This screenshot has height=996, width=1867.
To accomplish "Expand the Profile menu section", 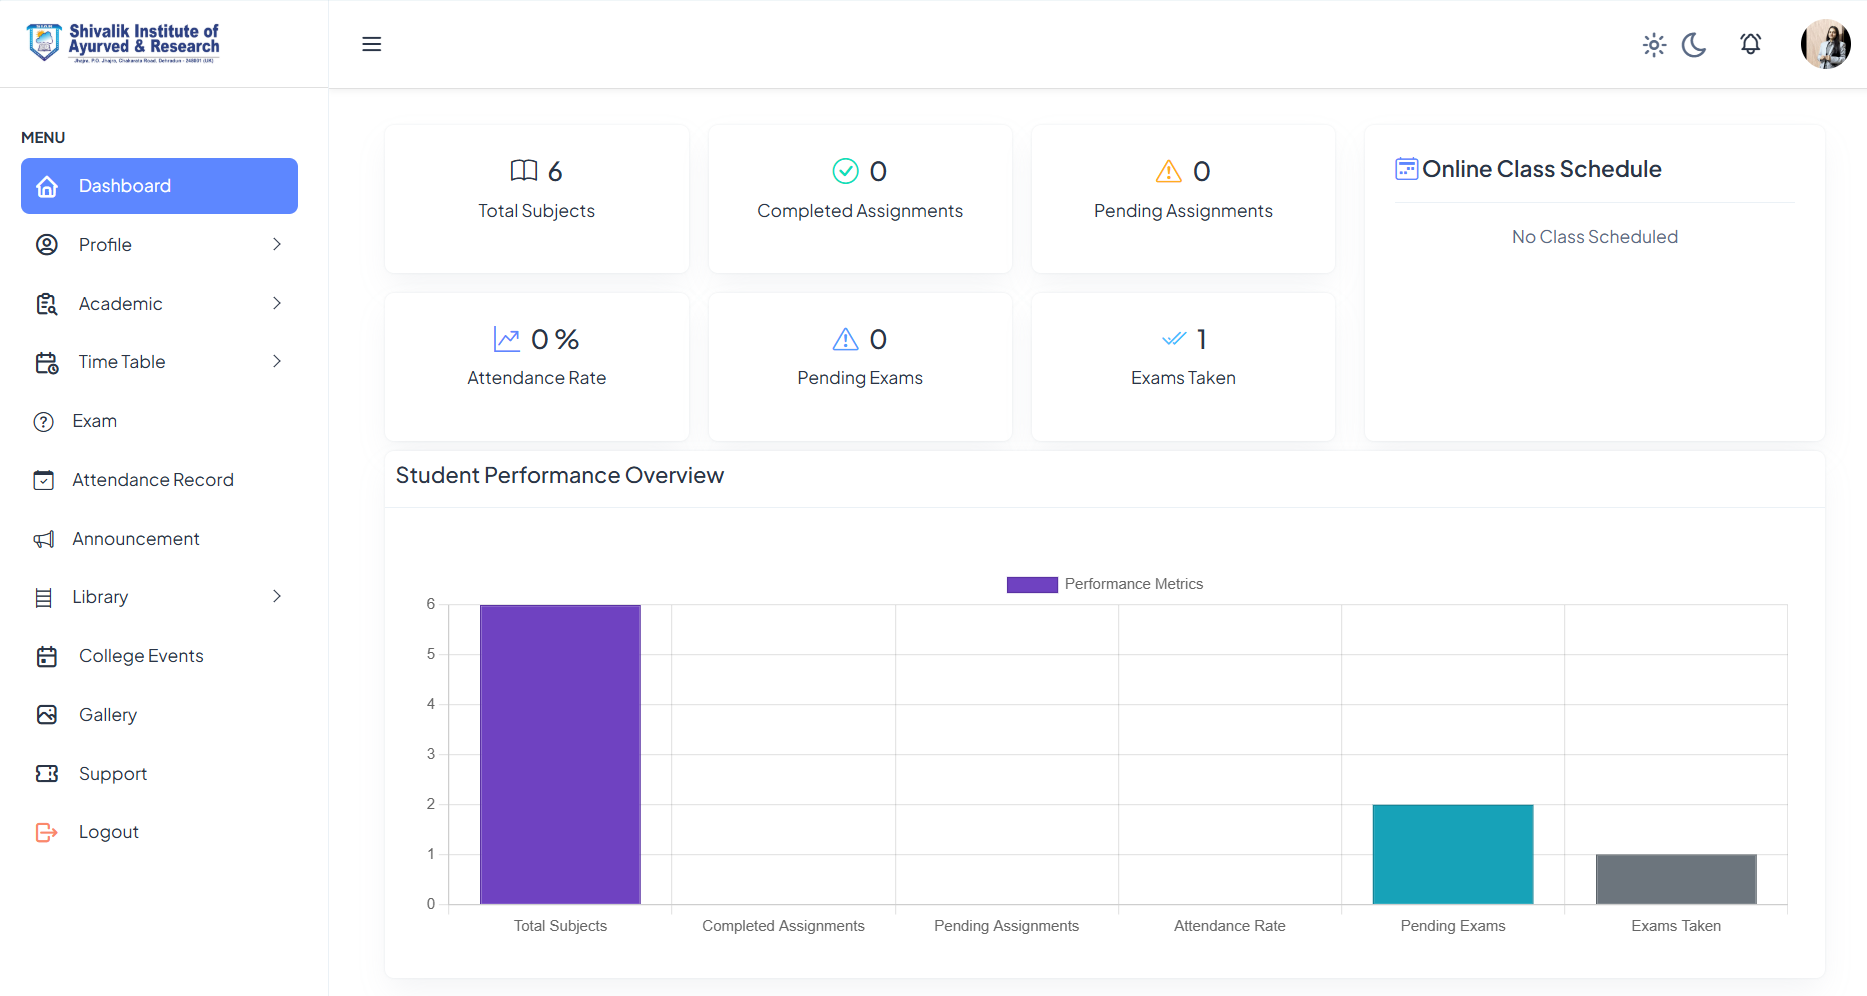I will pyautogui.click(x=276, y=244).
